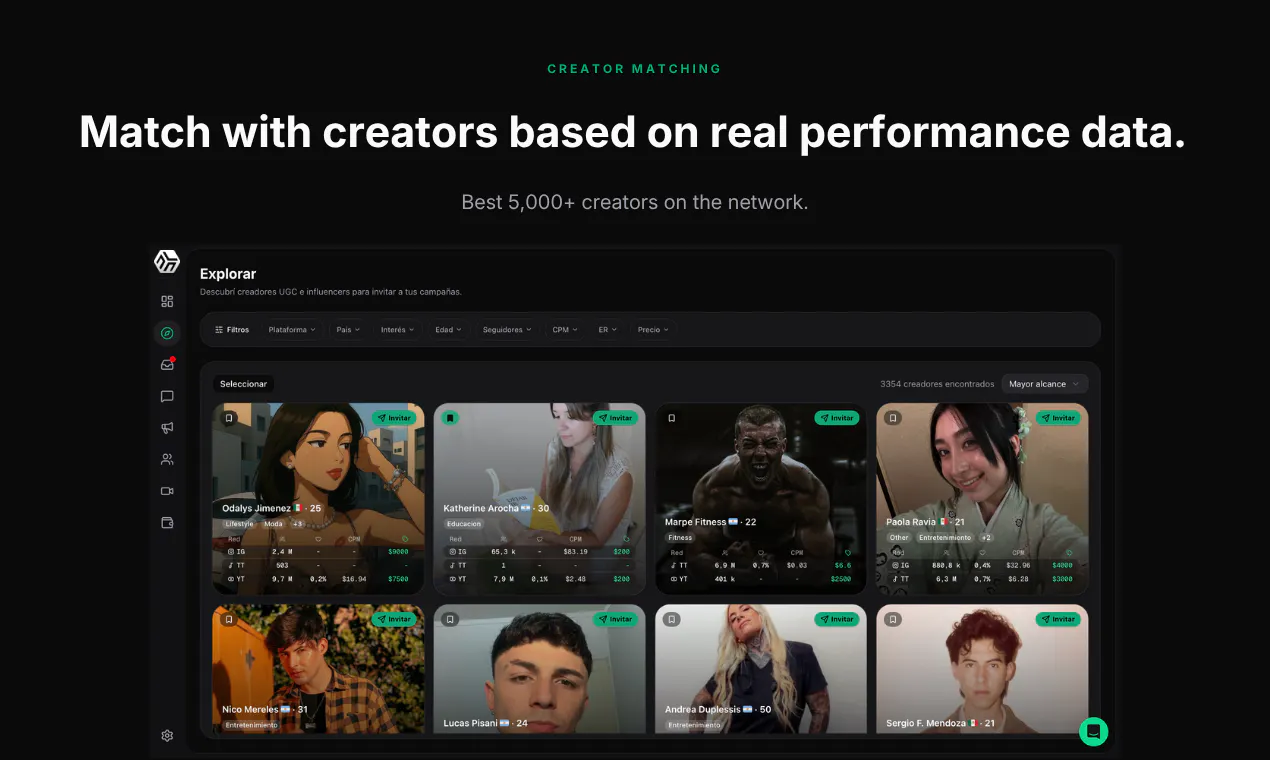Invite Lucas Pisani with Invitar button
The width and height of the screenshot is (1270, 760).
point(615,619)
